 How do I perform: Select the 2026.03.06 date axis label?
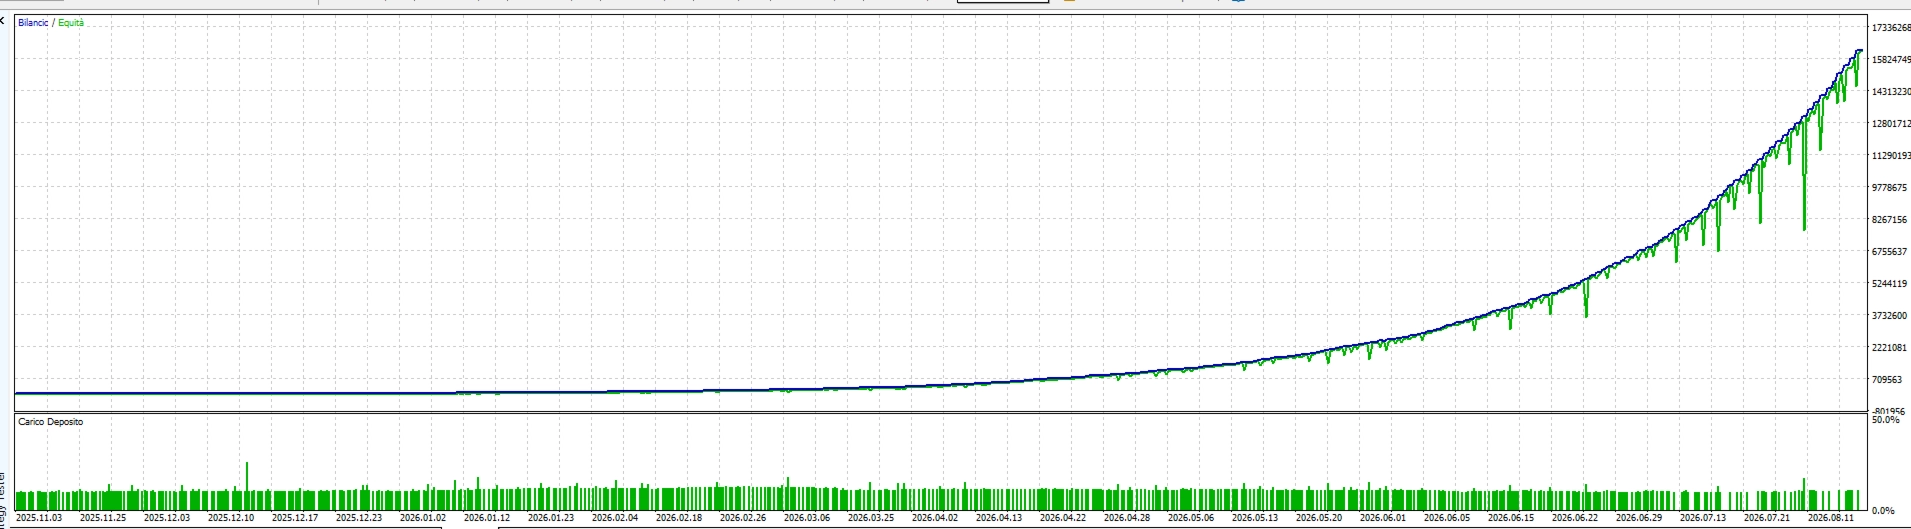pos(807,518)
